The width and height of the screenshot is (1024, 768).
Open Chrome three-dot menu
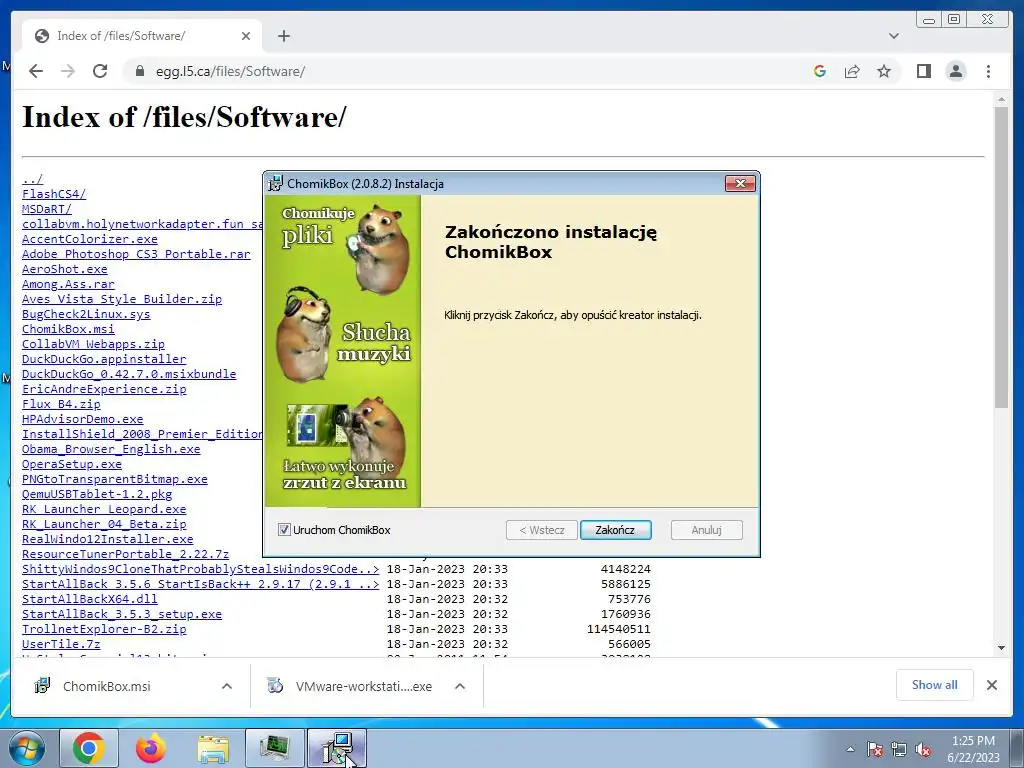[988, 71]
